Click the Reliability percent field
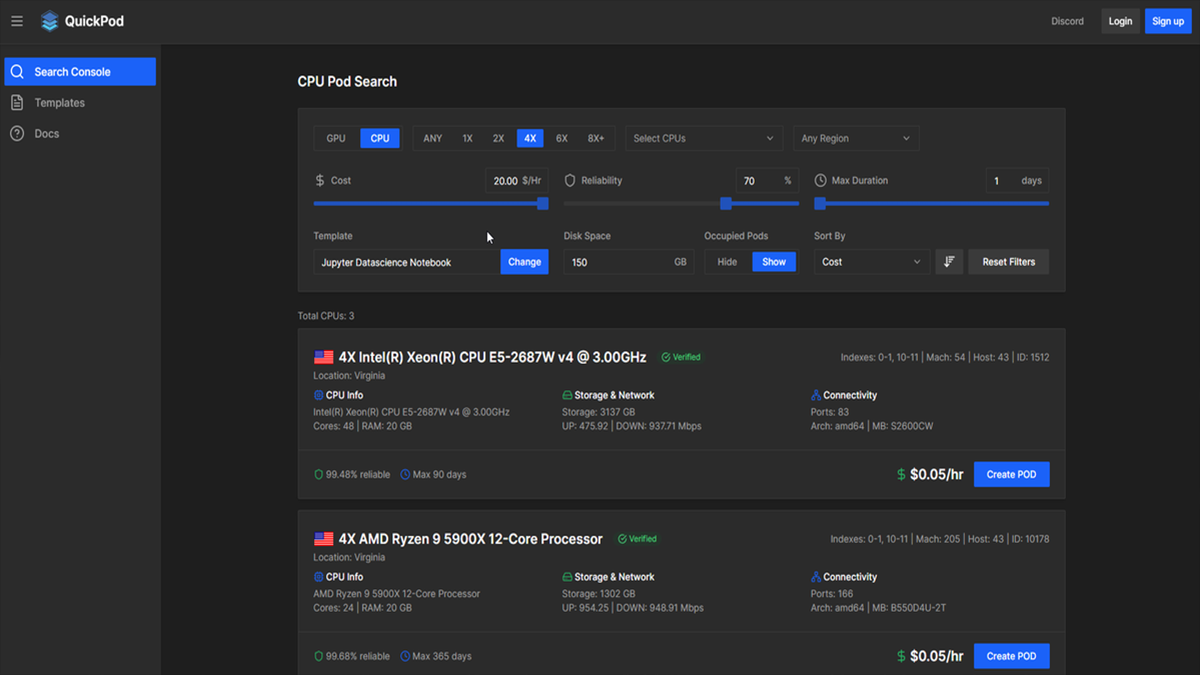The height and width of the screenshot is (675, 1200). coord(767,181)
